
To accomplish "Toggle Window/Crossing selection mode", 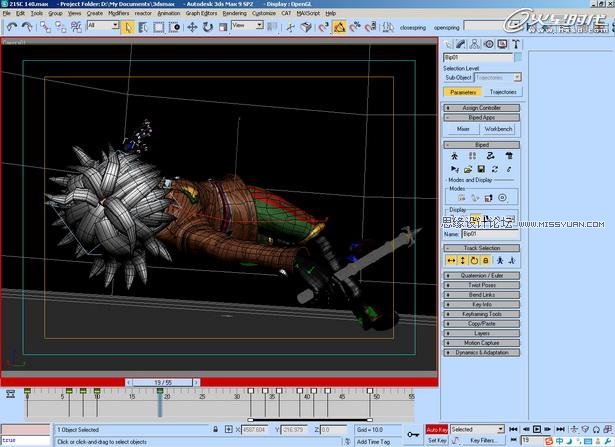I will [174, 27].
